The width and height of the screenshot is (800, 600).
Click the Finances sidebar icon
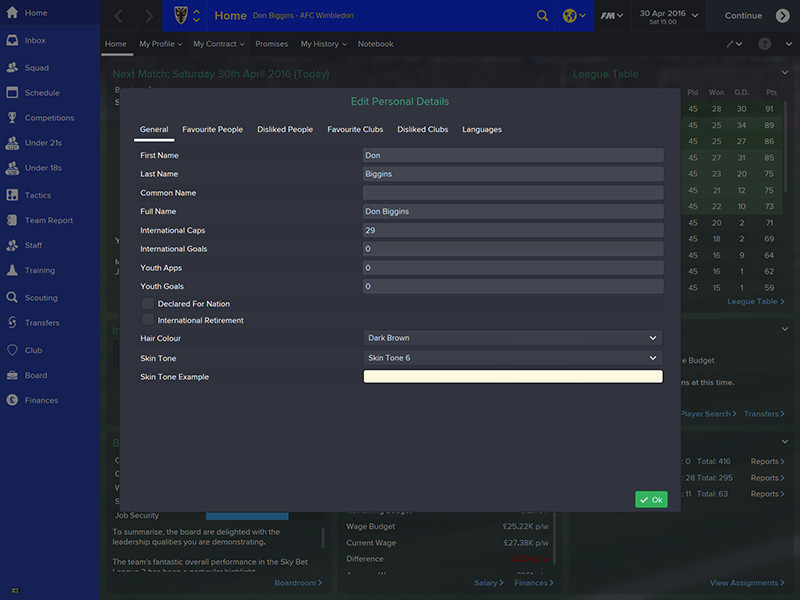(x=12, y=401)
